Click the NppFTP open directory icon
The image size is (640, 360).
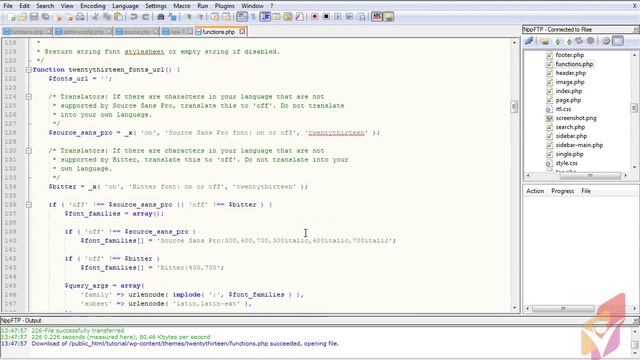click(544, 41)
